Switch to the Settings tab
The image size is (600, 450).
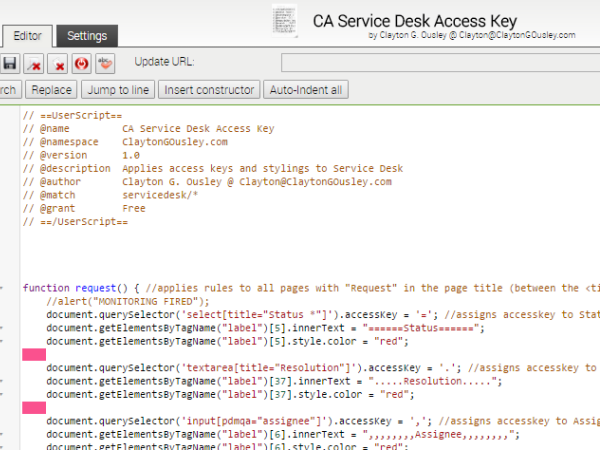coord(87,36)
